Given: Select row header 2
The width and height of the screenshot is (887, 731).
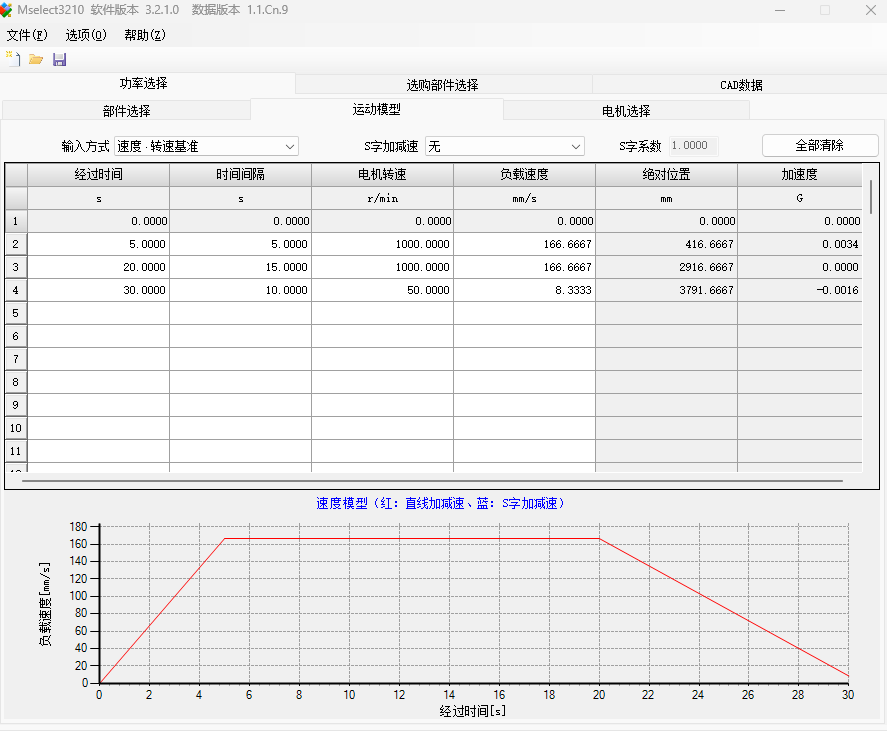Looking at the screenshot, I should tap(16, 244).
